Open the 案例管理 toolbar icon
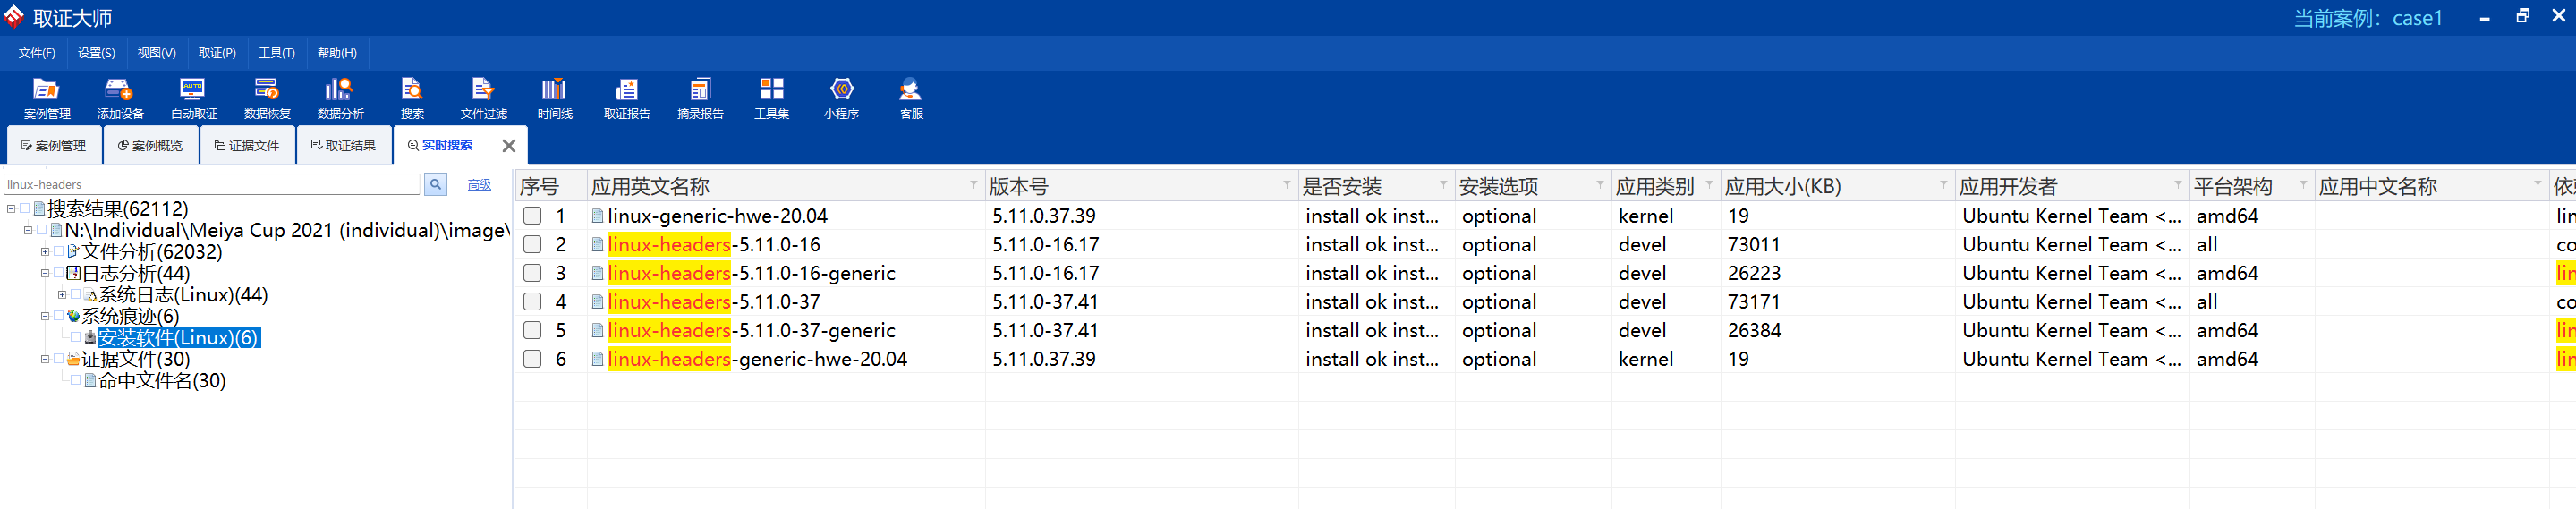 point(47,98)
